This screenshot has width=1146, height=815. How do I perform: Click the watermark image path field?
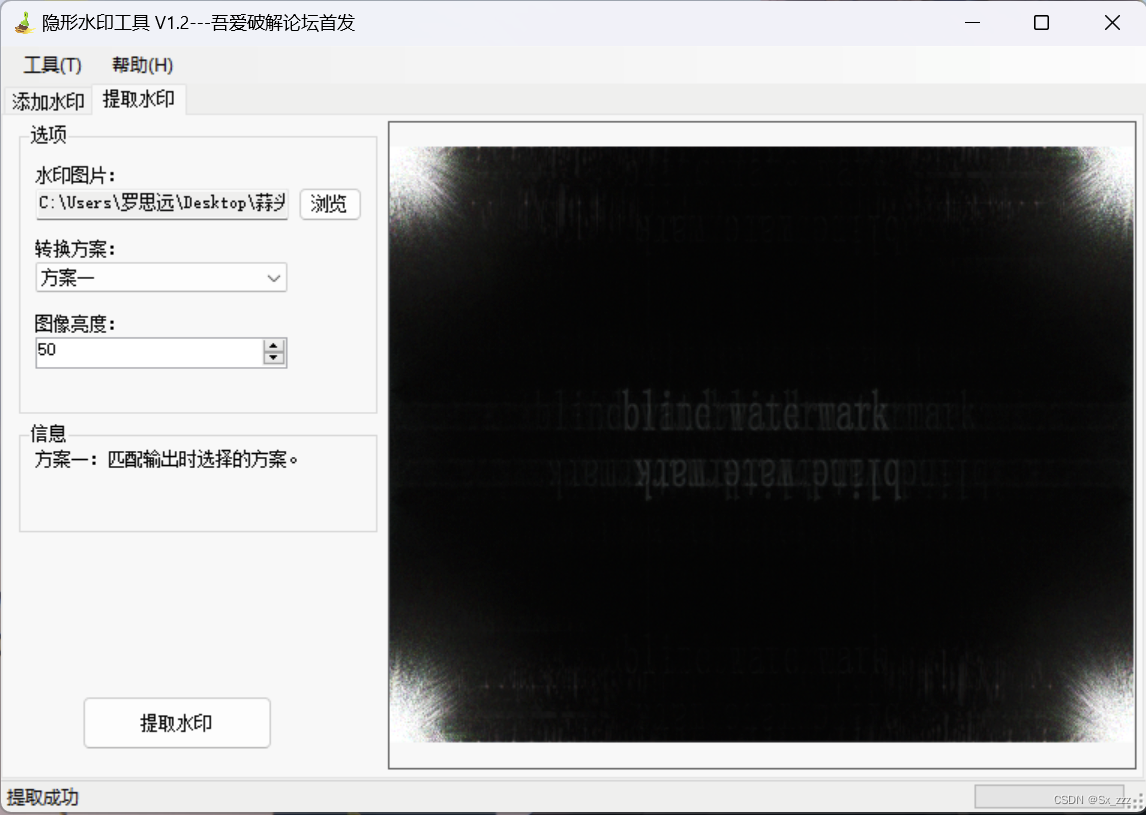162,204
